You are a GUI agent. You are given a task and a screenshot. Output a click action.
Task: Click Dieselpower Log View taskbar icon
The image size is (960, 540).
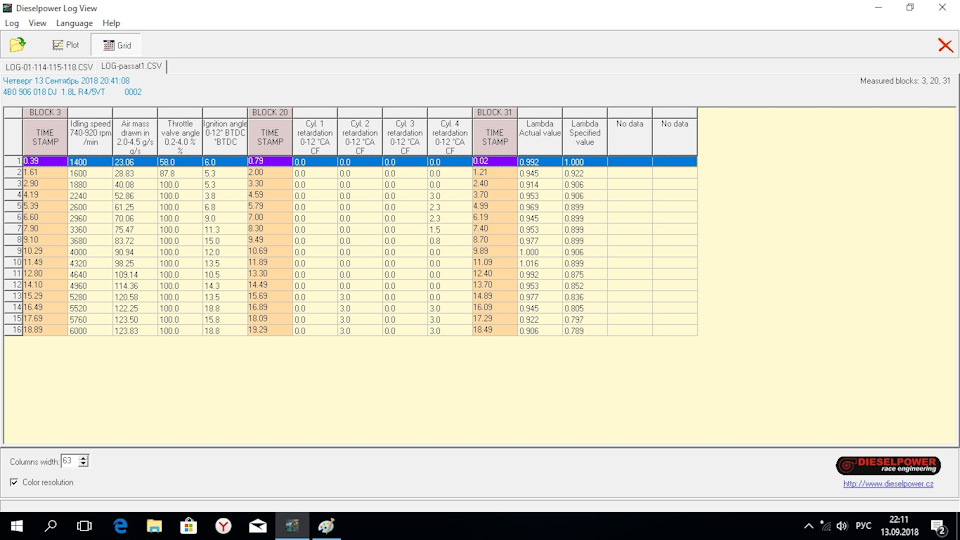click(292, 526)
